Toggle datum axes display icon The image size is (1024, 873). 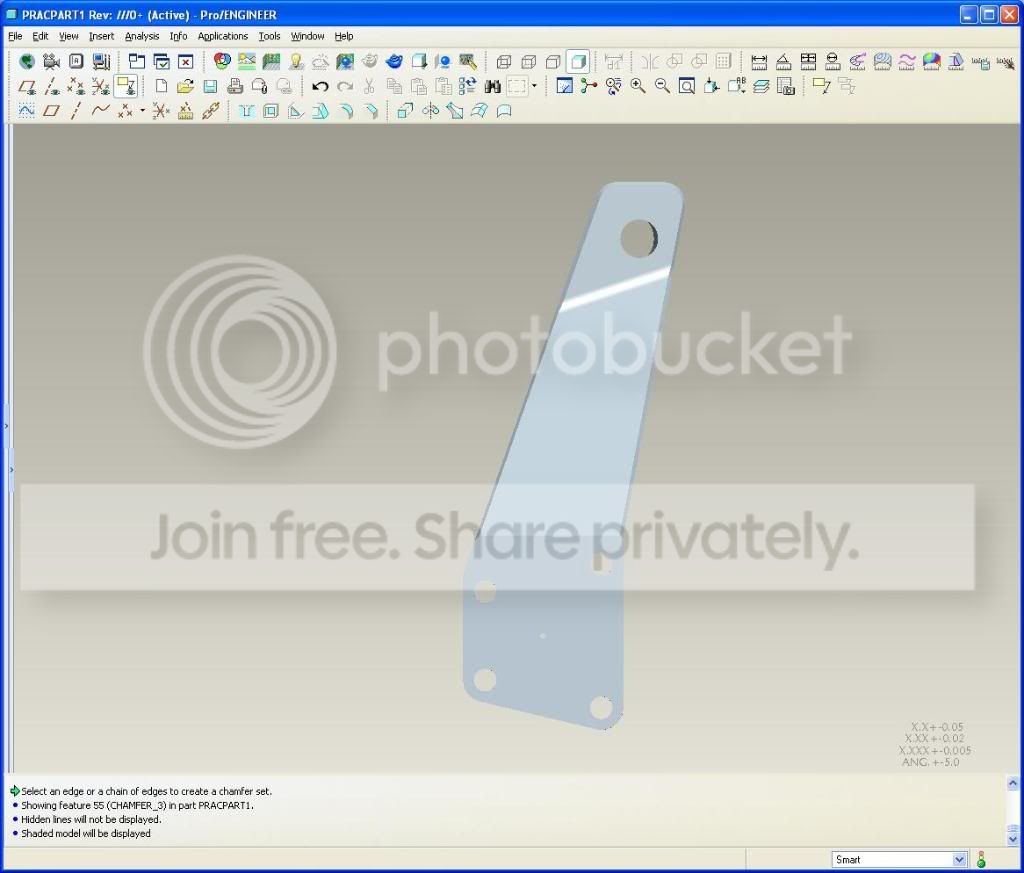click(x=52, y=86)
